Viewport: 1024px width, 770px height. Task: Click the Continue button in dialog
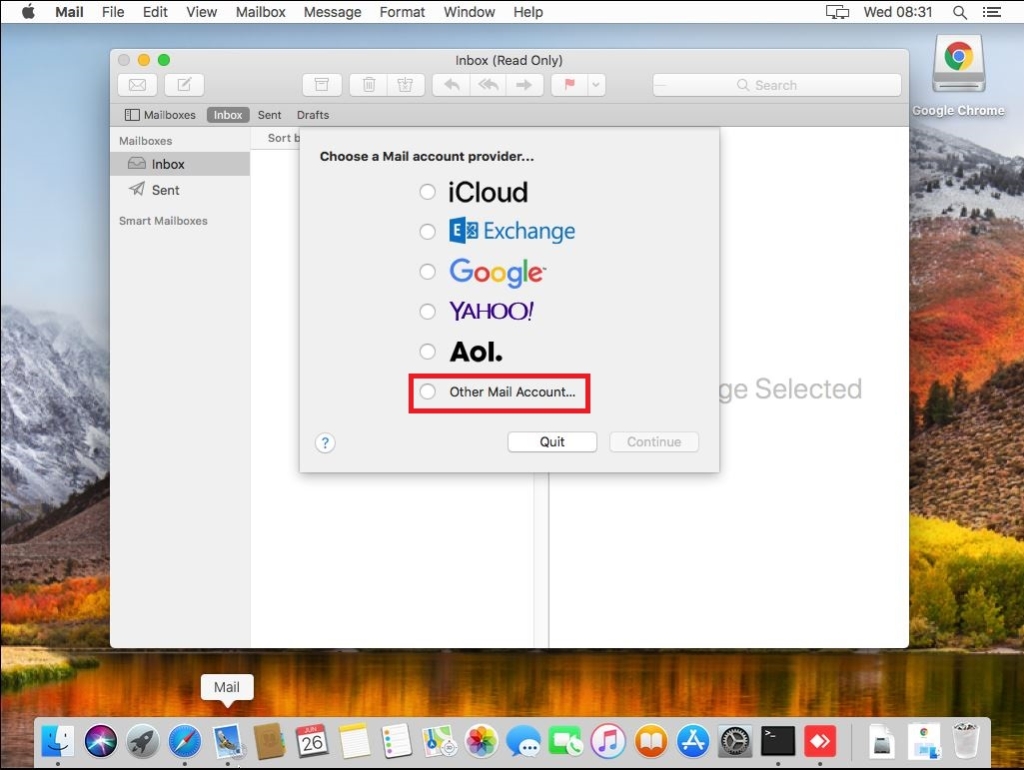[x=654, y=442]
